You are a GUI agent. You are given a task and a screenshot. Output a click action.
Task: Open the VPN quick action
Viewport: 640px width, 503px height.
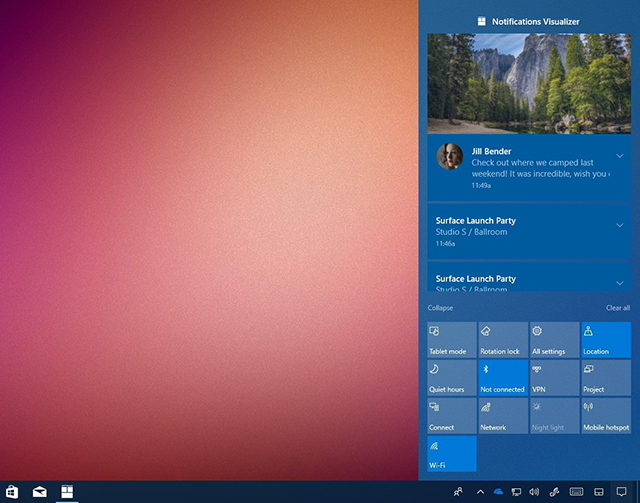click(x=555, y=378)
